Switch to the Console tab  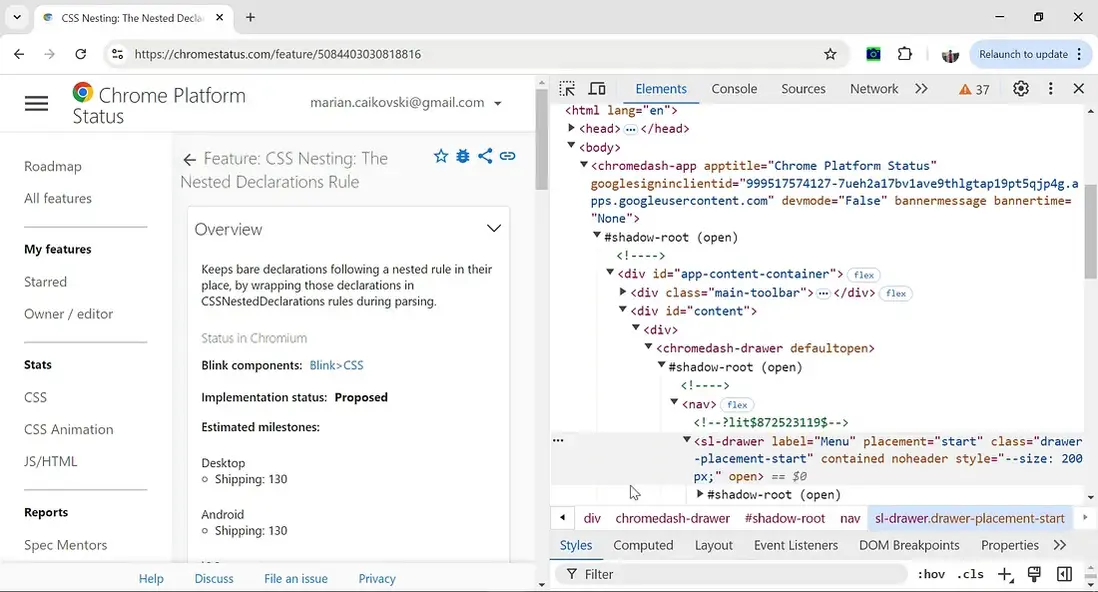[734, 89]
